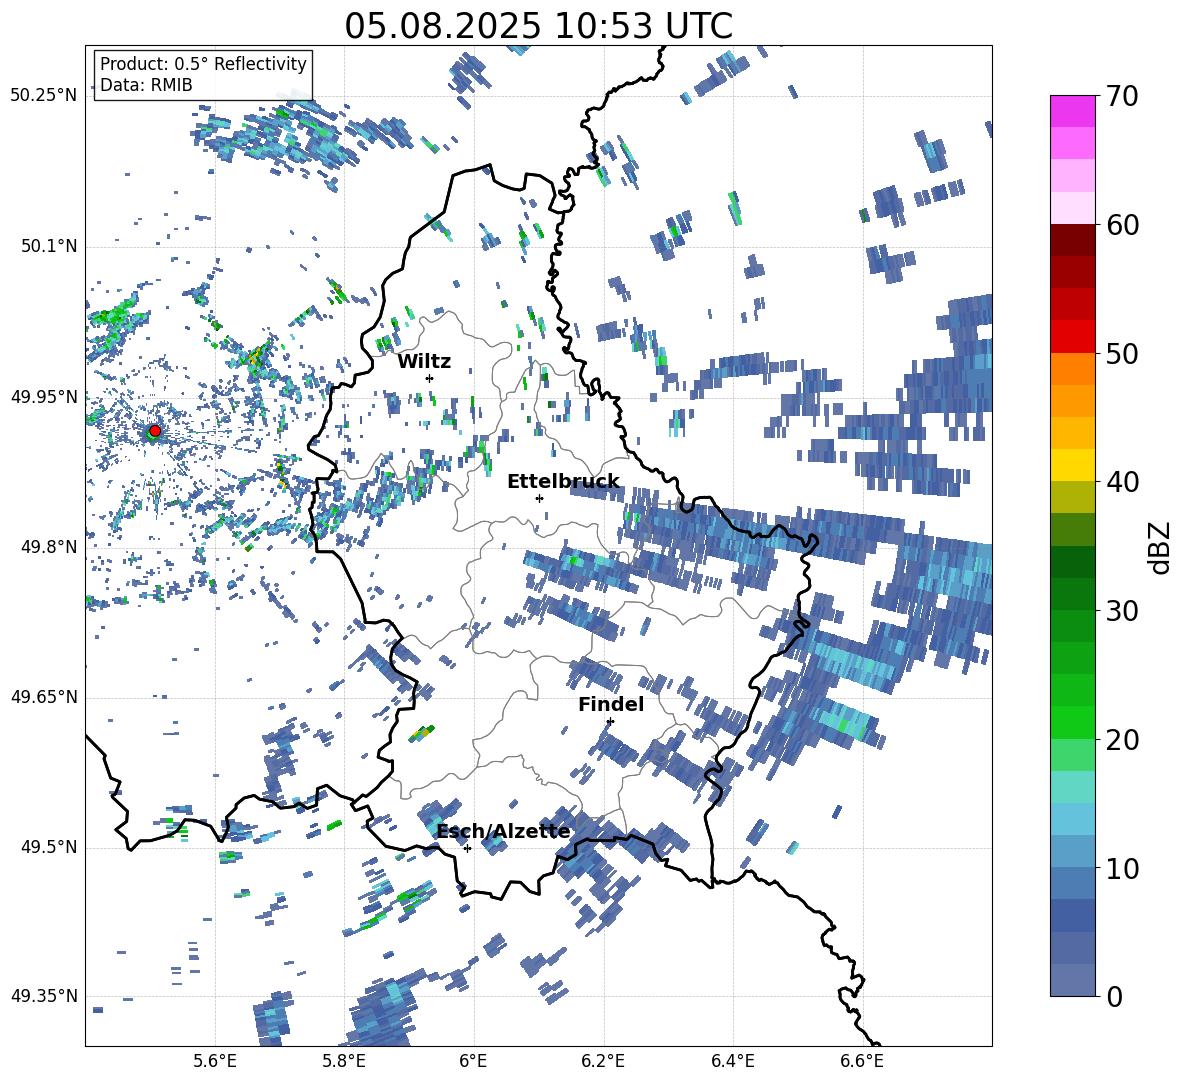Click the 50.25°N latitude label

pyautogui.click(x=44, y=96)
